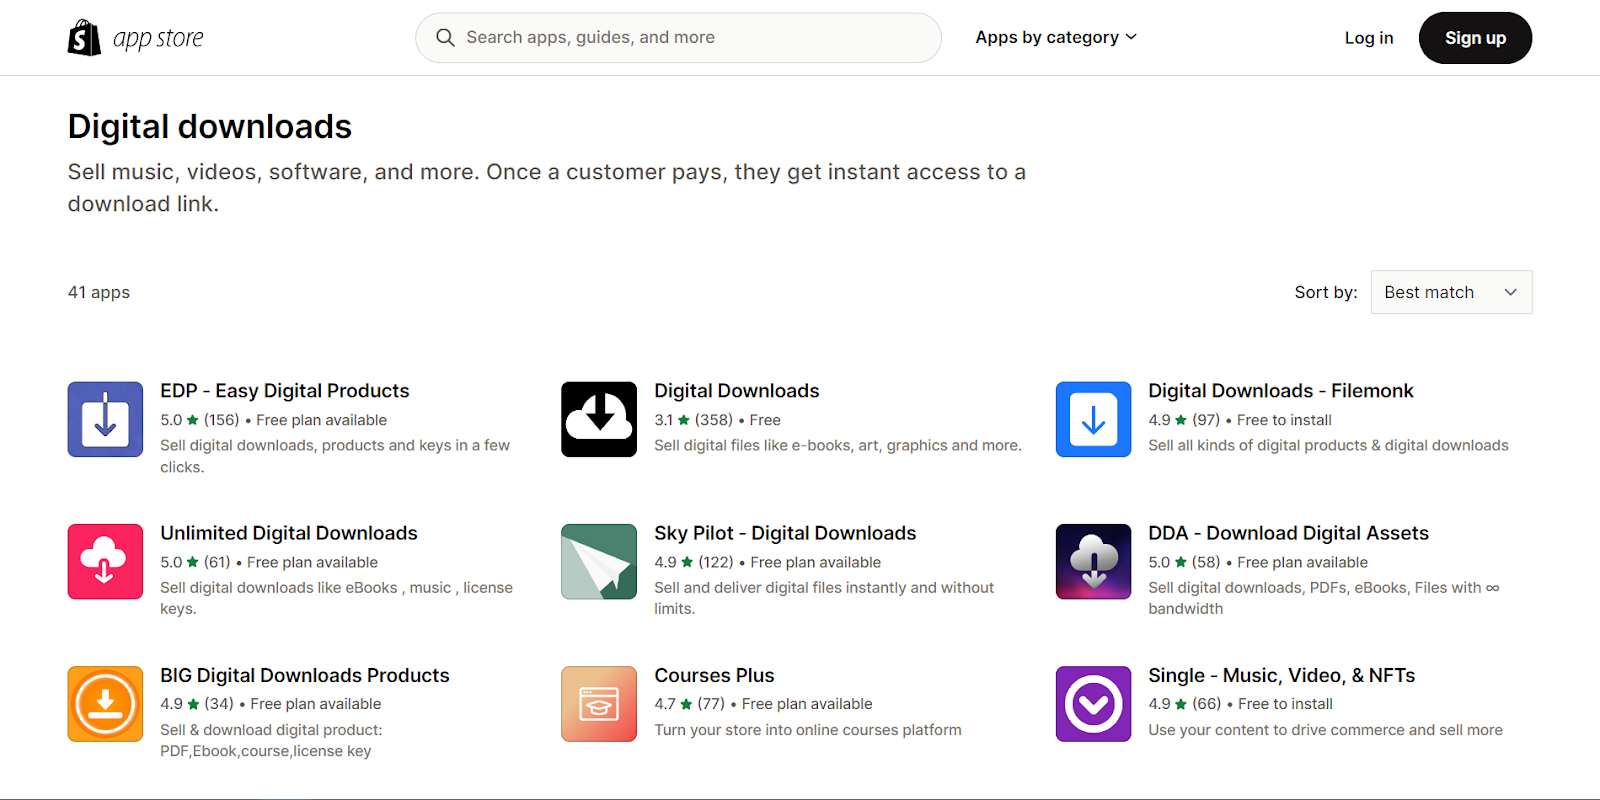Image resolution: width=1600 pixels, height=800 pixels.
Task: Click the Shopify app store logo
Action: [135, 38]
